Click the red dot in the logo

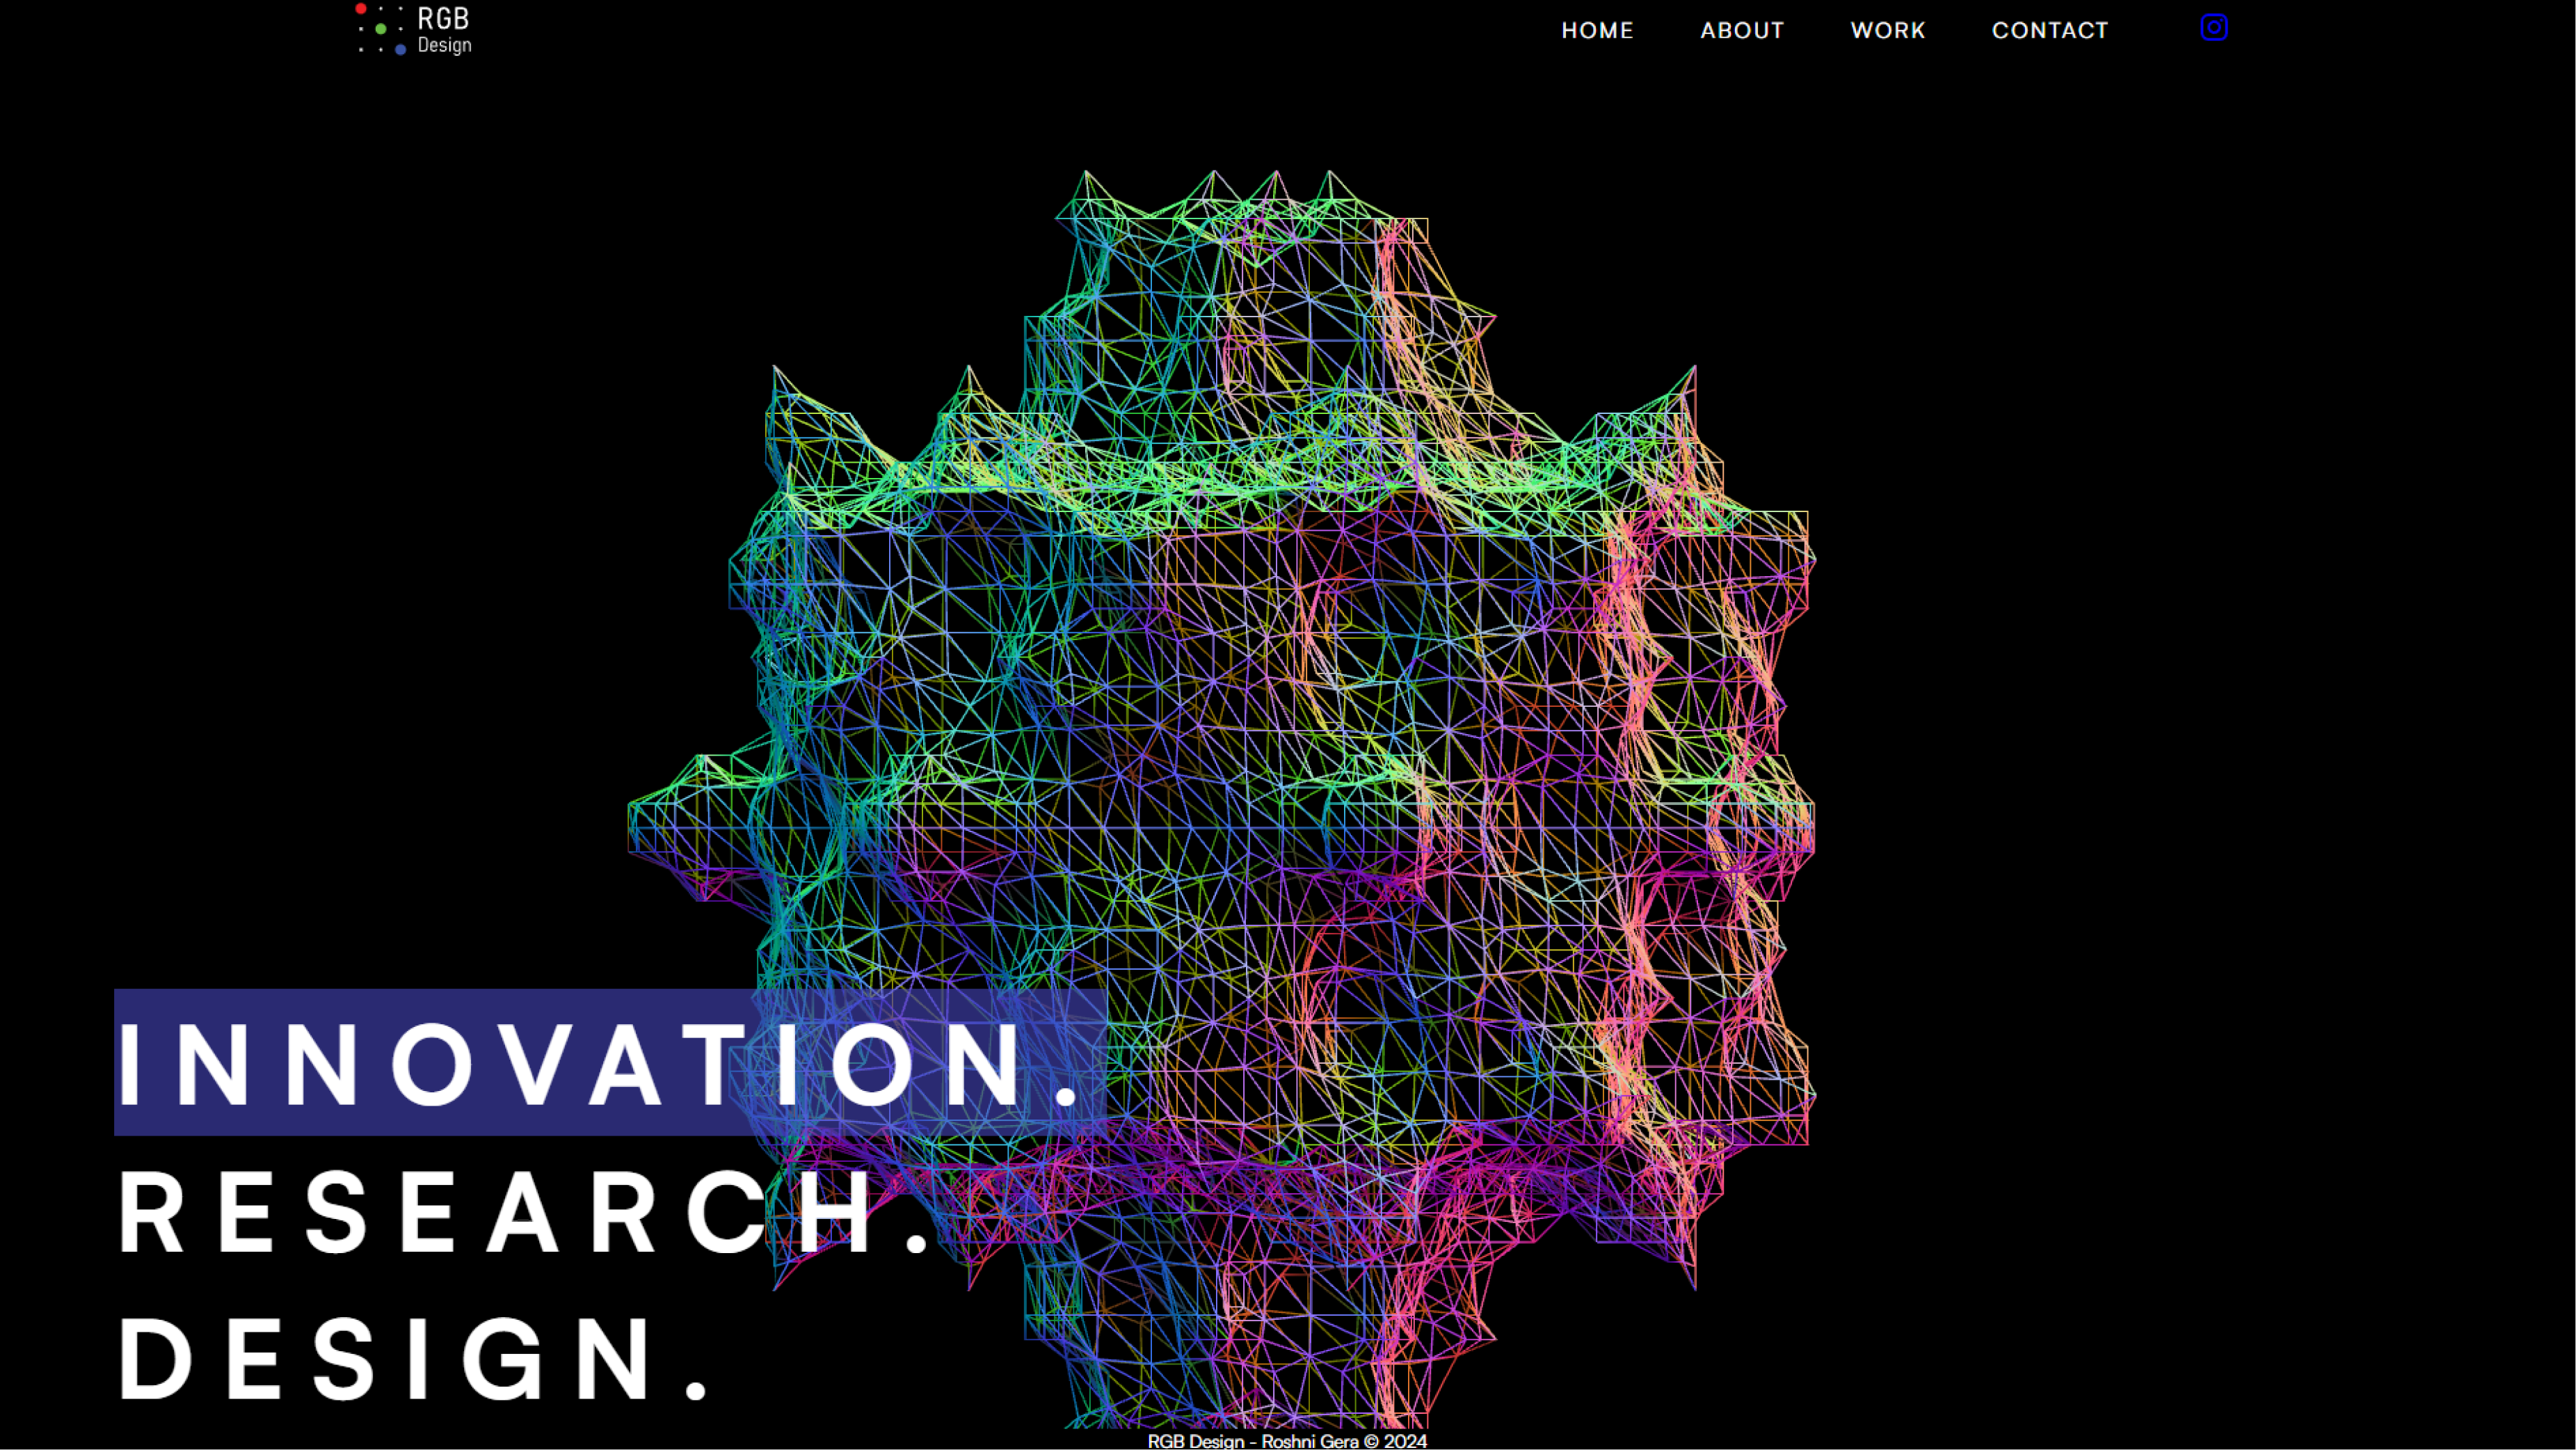[361, 9]
